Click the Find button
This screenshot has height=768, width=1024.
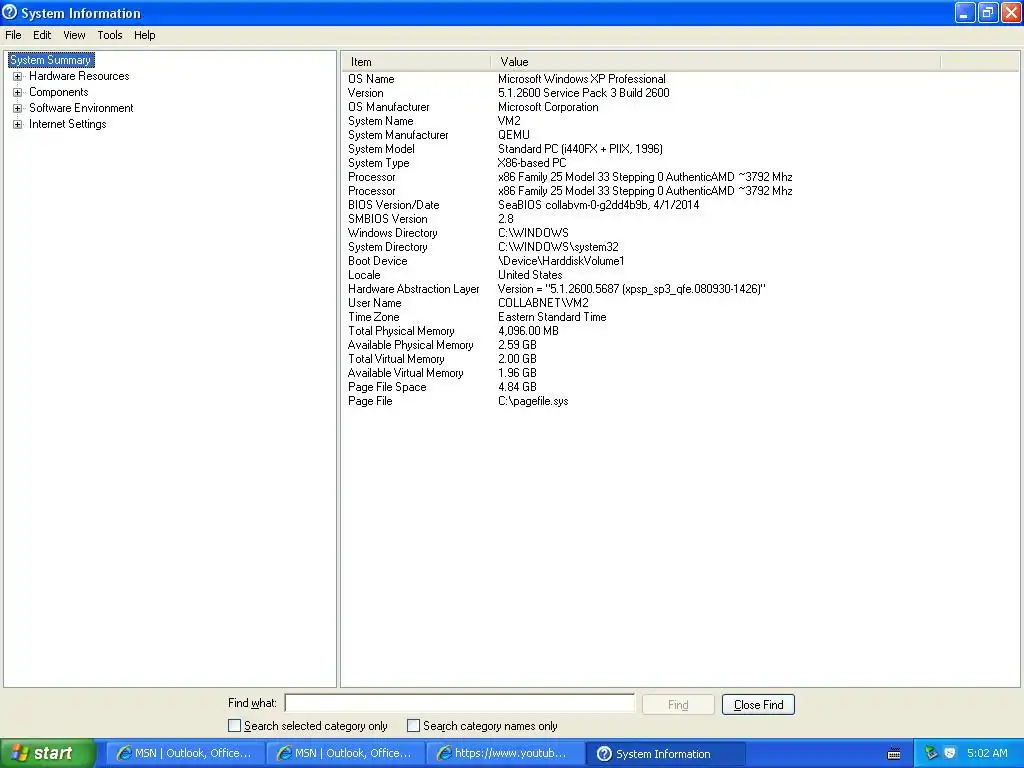(x=678, y=705)
